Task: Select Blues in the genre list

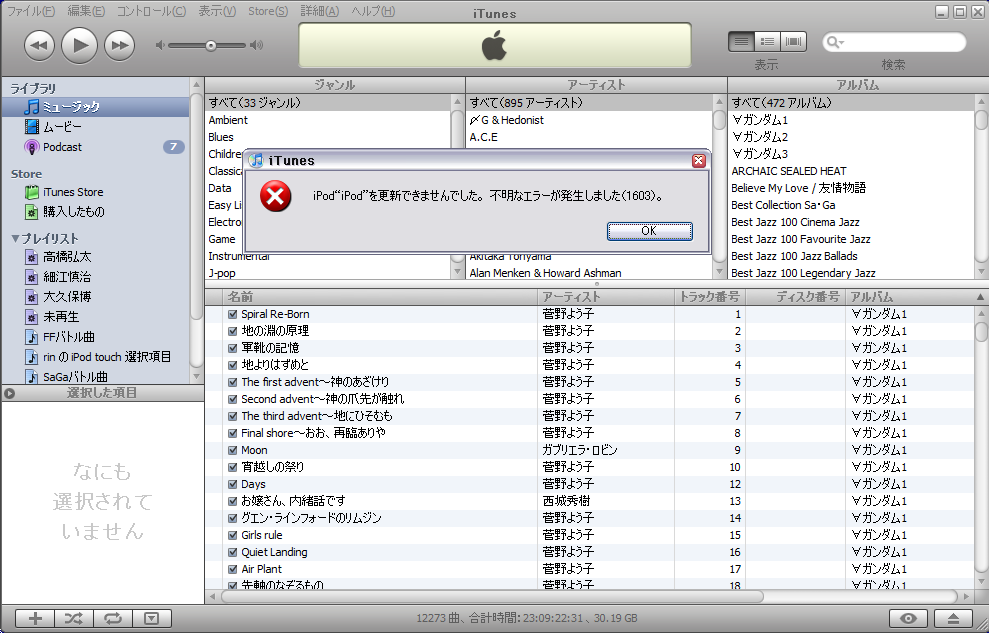Action: pyautogui.click(x=328, y=137)
